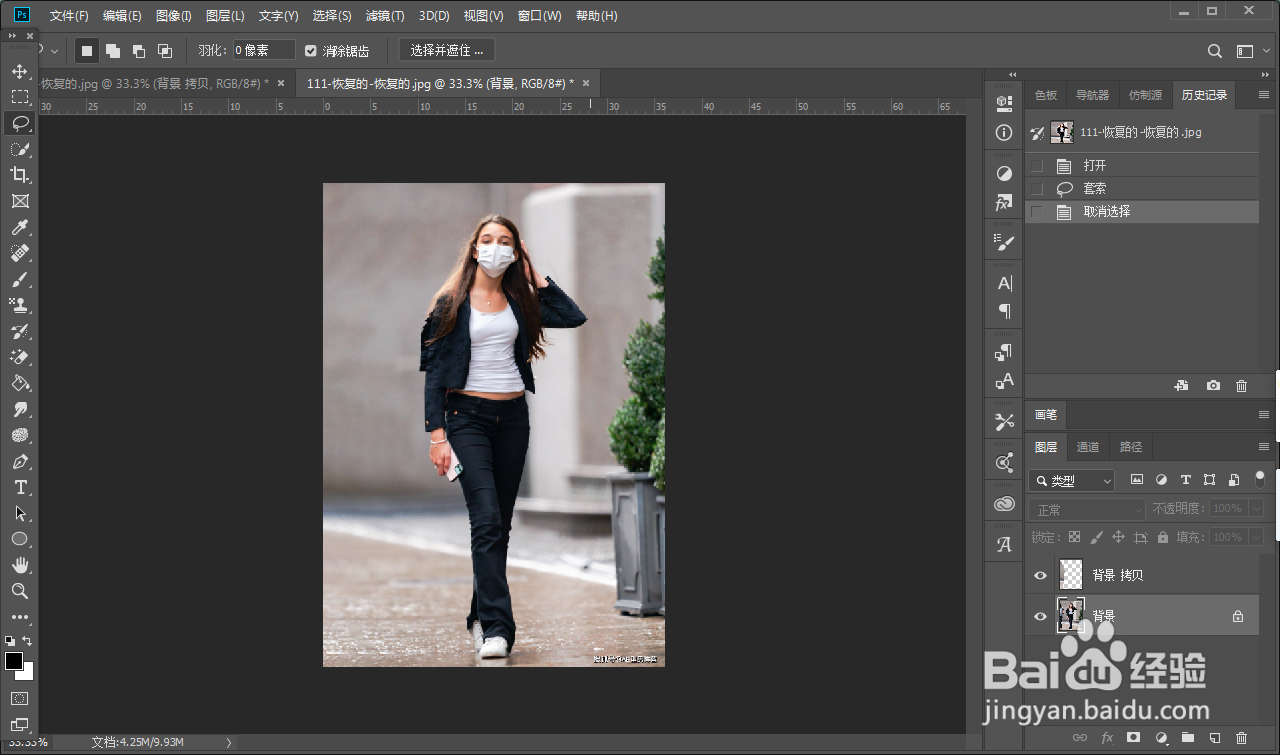The width and height of the screenshot is (1280, 755).
Task: Select the Eraser tool
Action: click(19, 357)
